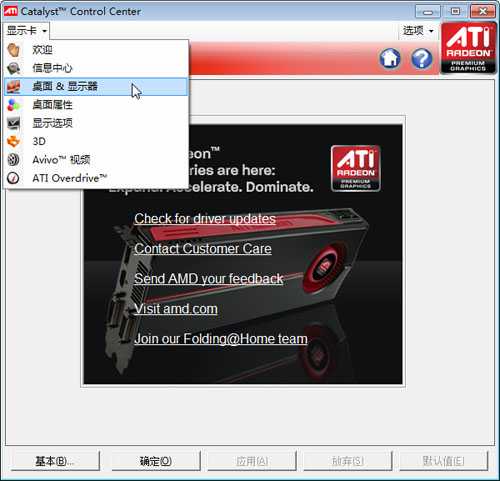Open the Check for driver updates link
The width and height of the screenshot is (500, 481).
pyautogui.click(x=205, y=219)
